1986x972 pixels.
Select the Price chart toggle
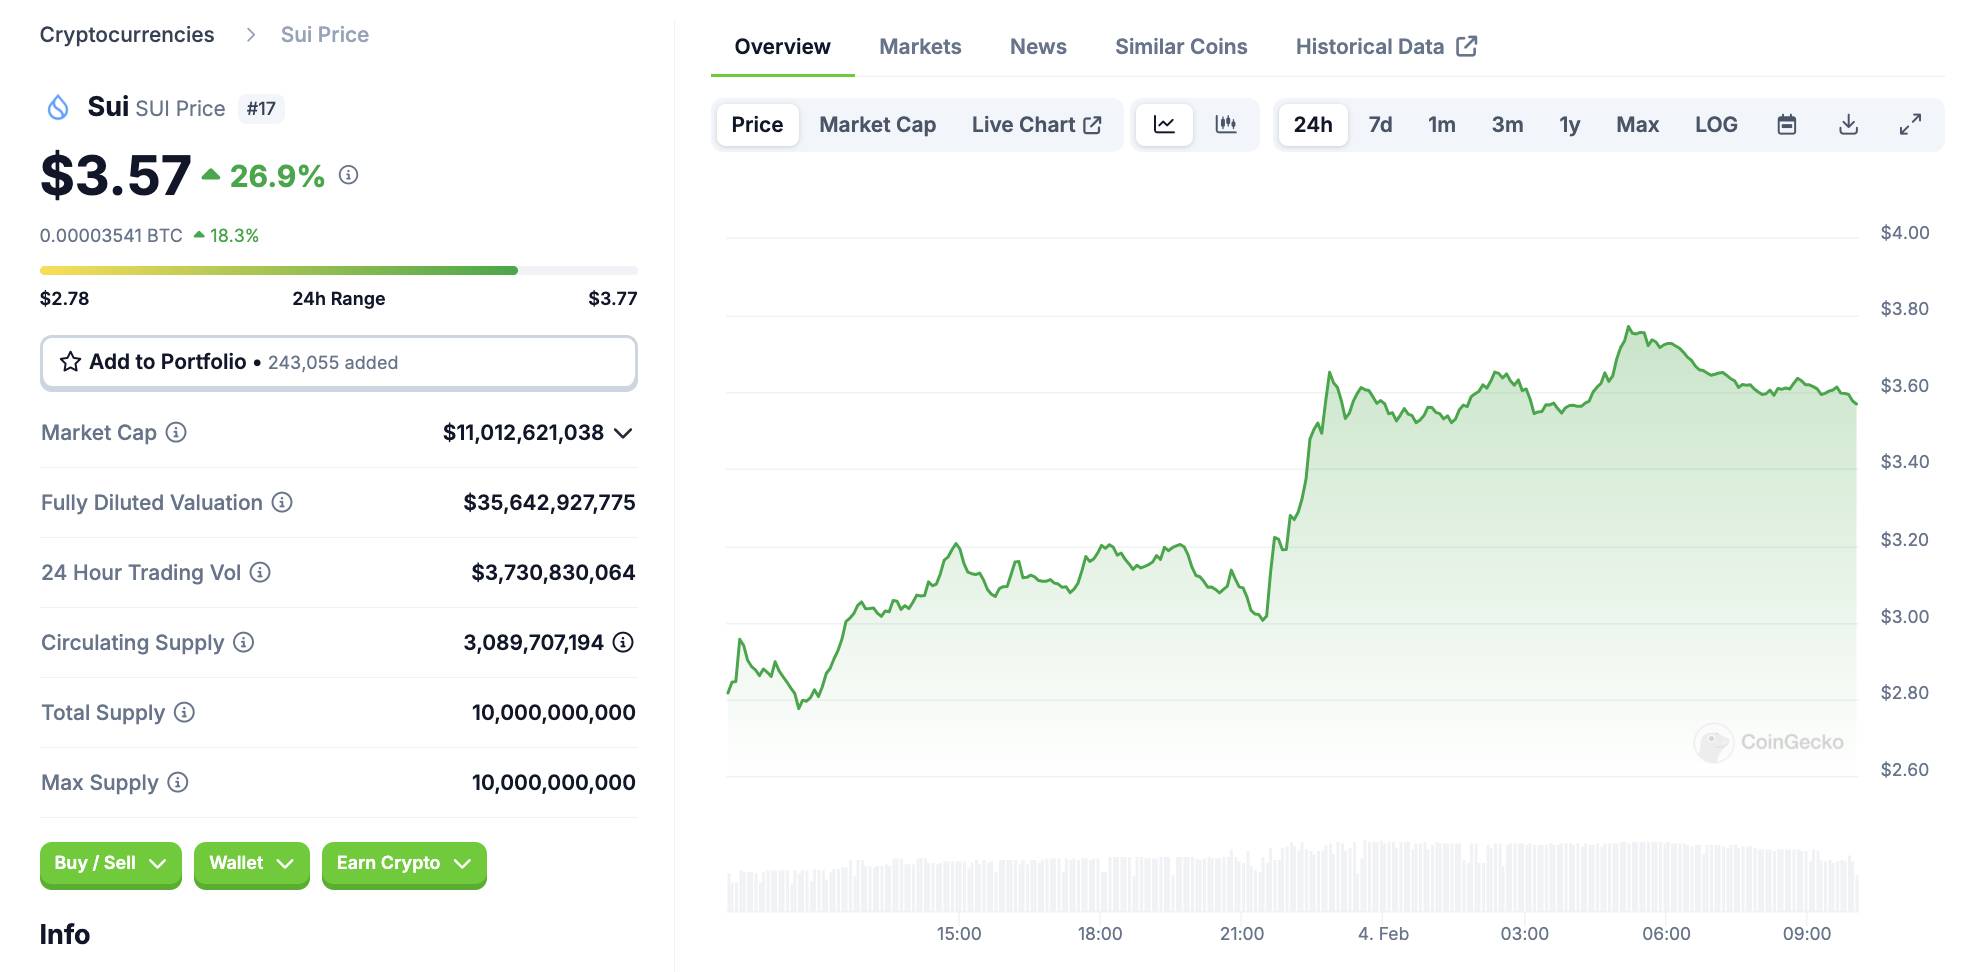pos(757,125)
